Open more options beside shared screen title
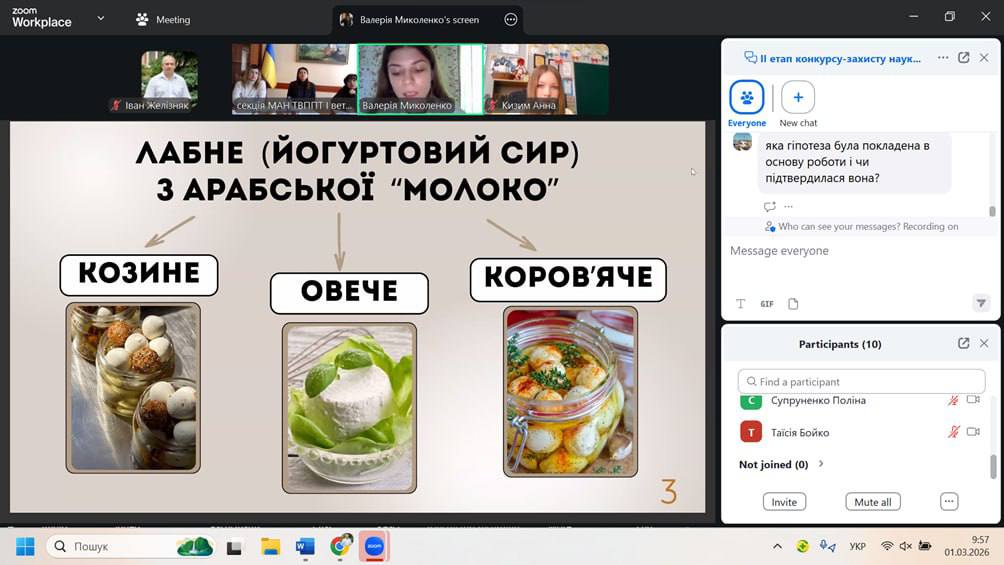The height and width of the screenshot is (565, 1004). pyautogui.click(x=511, y=19)
